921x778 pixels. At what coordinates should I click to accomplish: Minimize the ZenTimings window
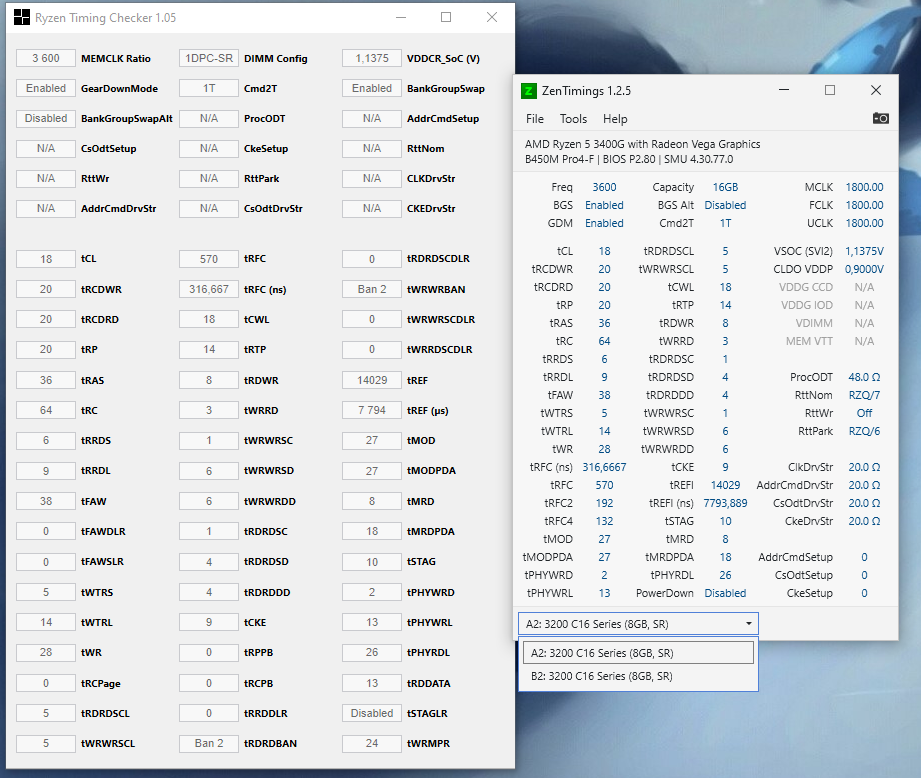point(784,90)
